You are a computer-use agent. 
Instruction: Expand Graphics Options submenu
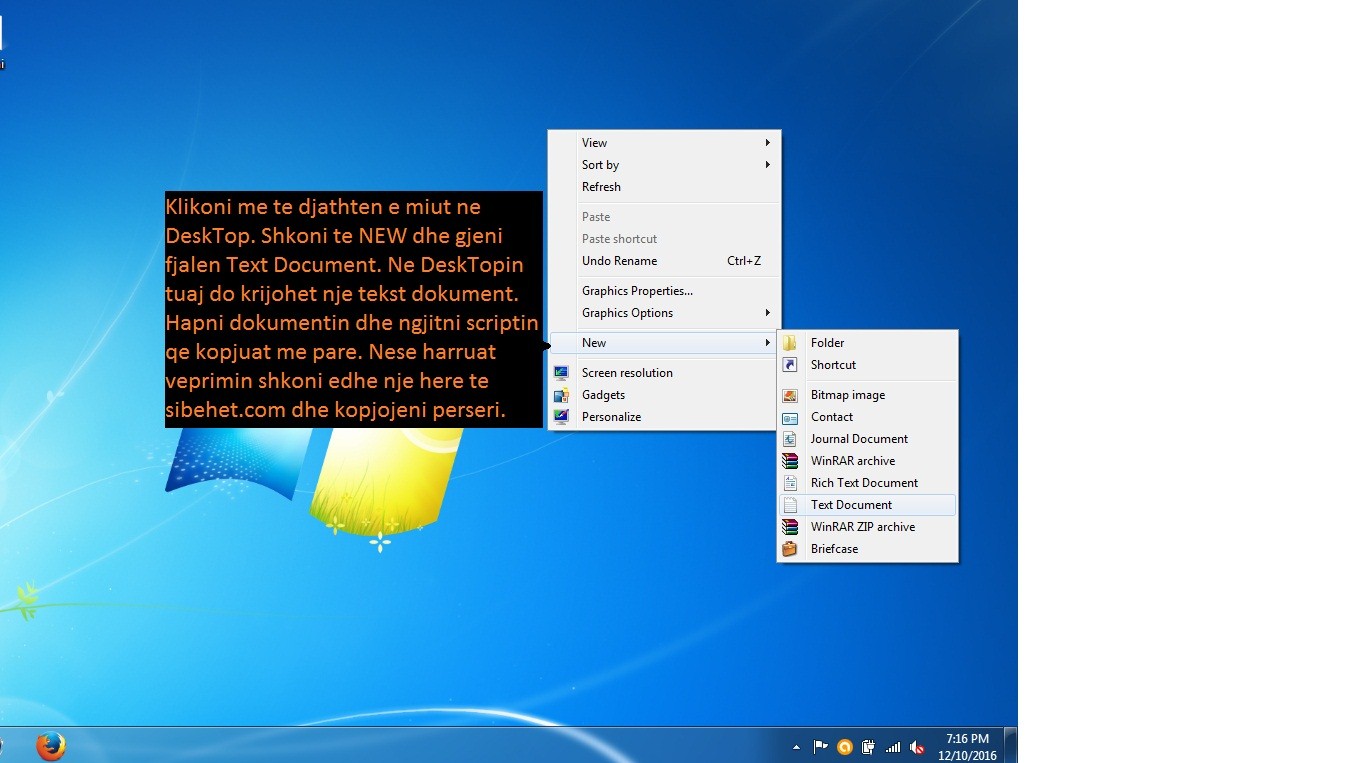[x=664, y=313]
